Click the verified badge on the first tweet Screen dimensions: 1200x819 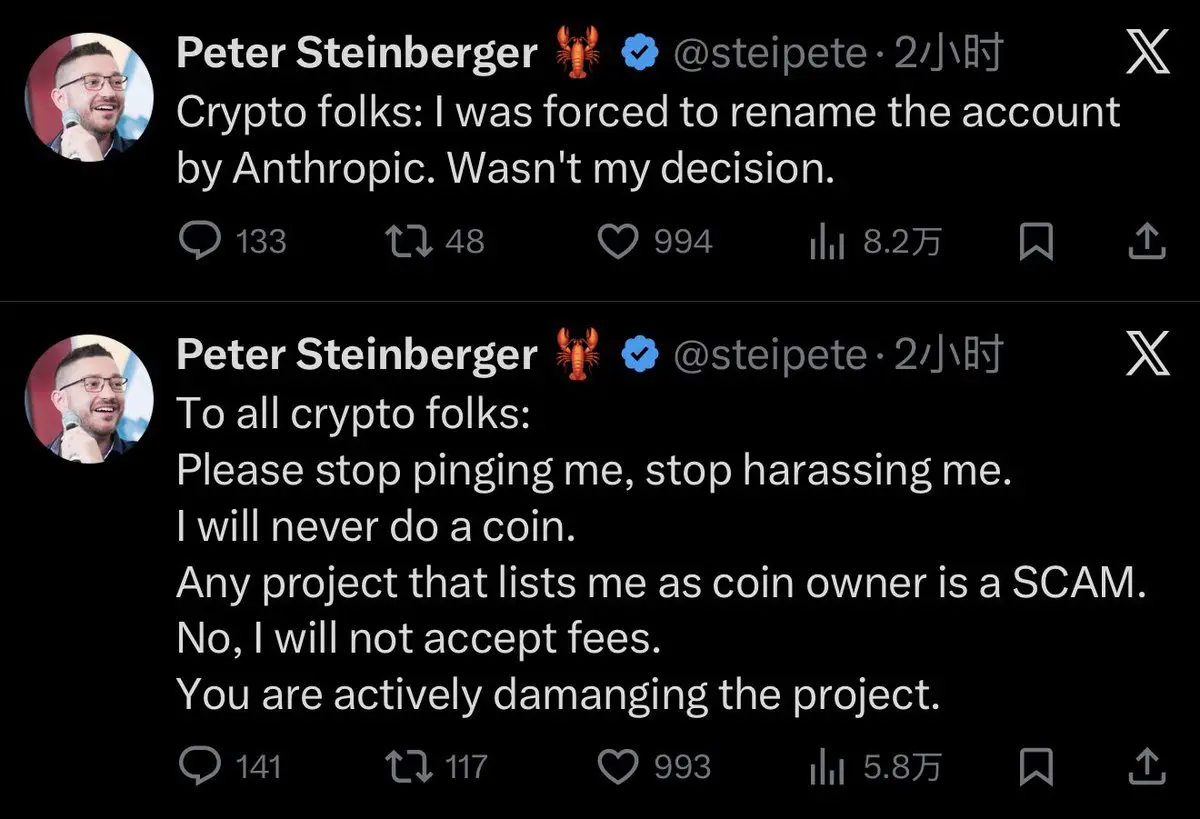click(x=640, y=54)
